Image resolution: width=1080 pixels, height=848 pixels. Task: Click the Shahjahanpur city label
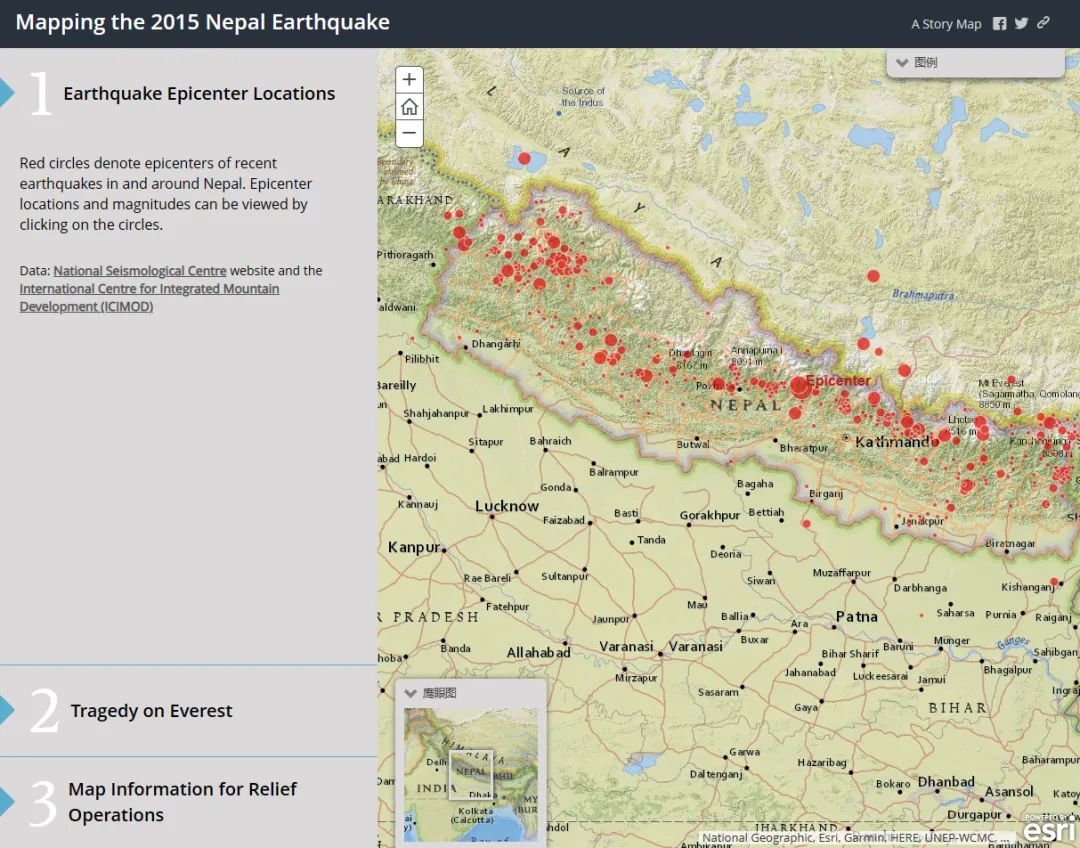(x=436, y=414)
